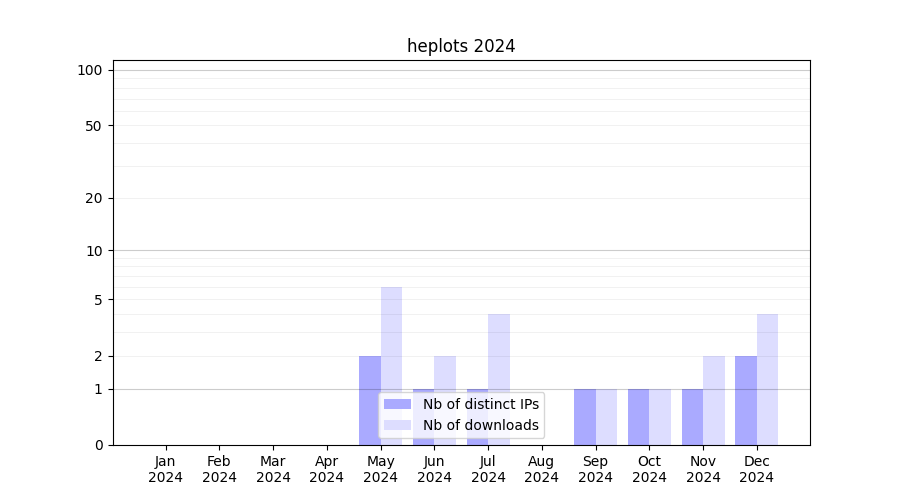Click the 'Apr 2024' x-axis label
900x500 pixels.
(x=327, y=469)
